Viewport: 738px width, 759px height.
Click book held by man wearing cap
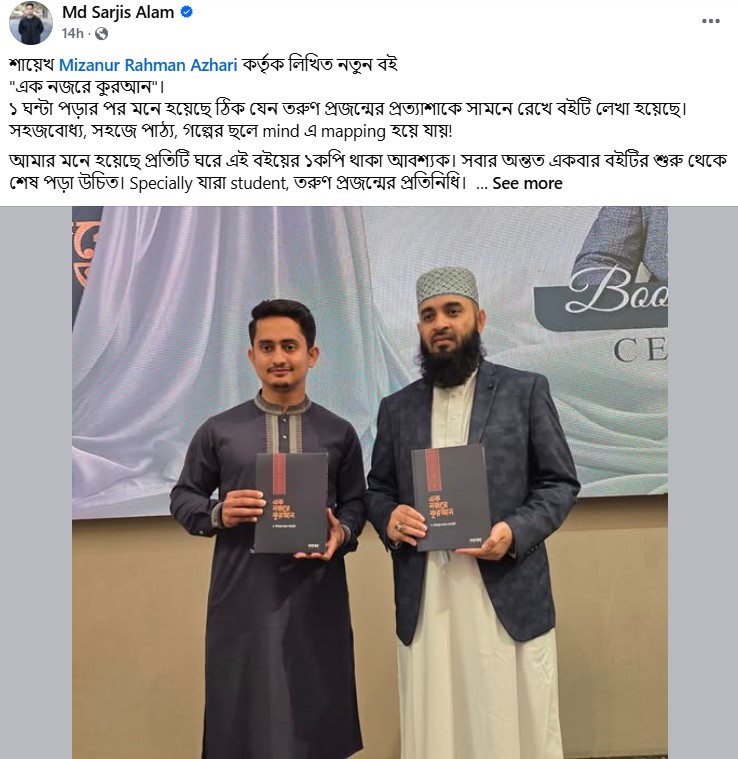pyautogui.click(x=451, y=497)
